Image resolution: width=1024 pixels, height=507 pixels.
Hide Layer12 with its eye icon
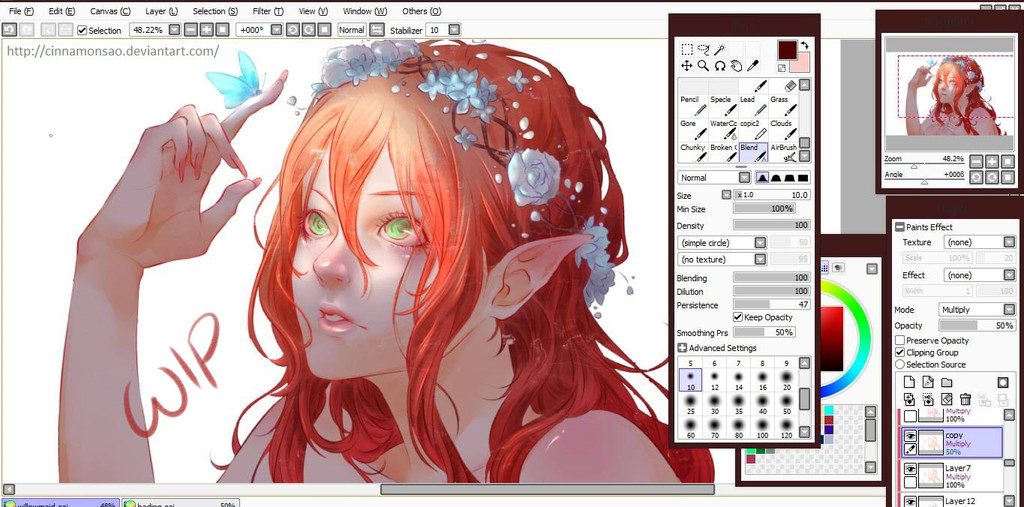pyautogui.click(x=910, y=501)
